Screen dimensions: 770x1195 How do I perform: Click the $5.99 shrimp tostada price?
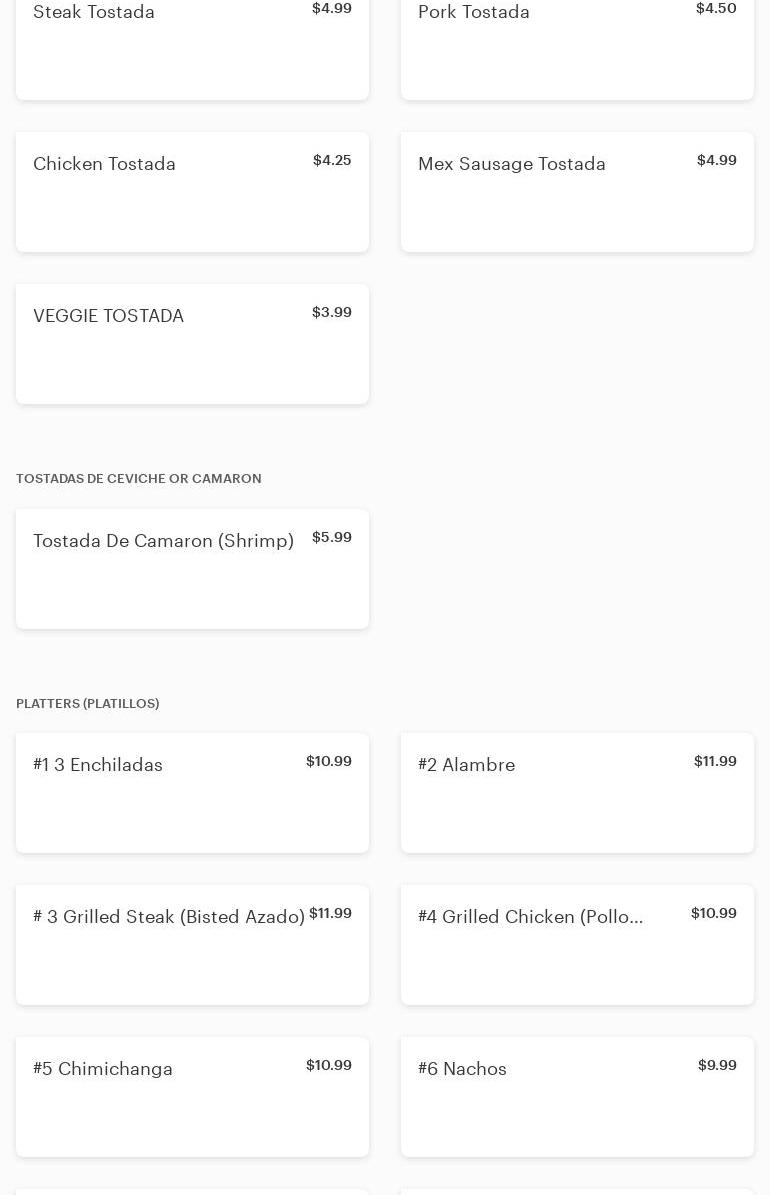coord(332,538)
